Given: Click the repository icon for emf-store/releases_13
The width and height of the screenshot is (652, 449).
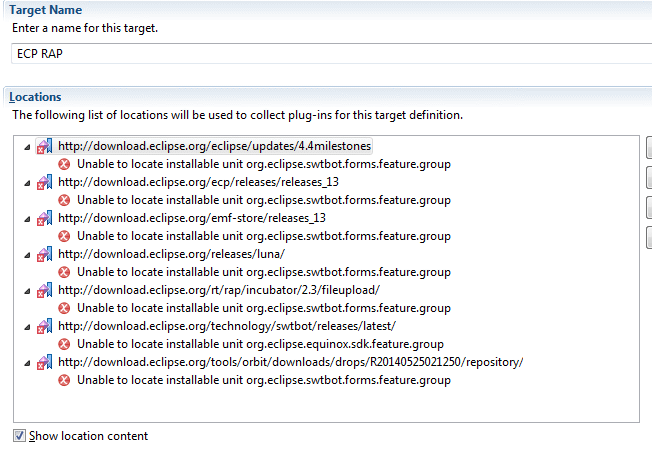Looking at the screenshot, I should (44, 218).
